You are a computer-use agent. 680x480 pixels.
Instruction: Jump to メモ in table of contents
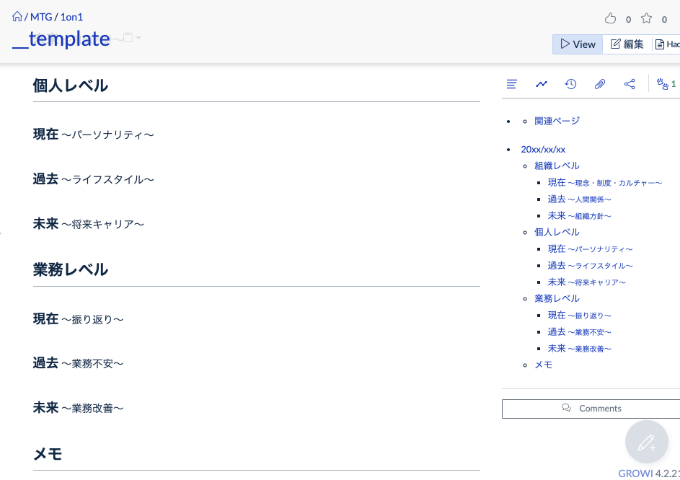tap(543, 365)
